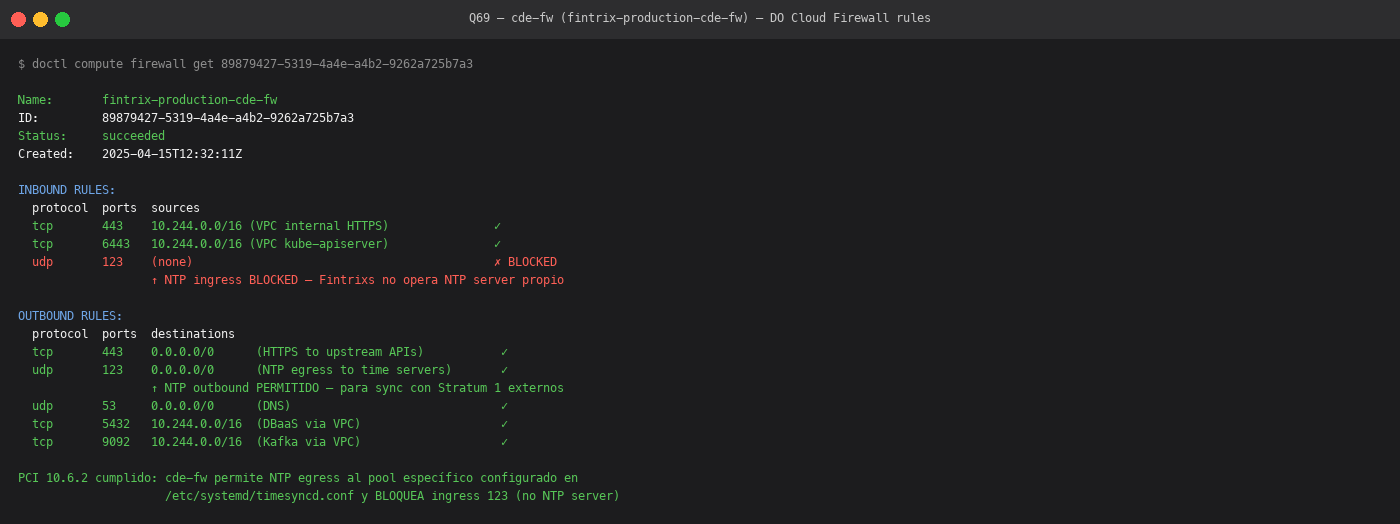The height and width of the screenshot is (524, 1400).
Task: Click the created timestamp 2025-04-15T12:32:11Z
Action: pyautogui.click(x=172, y=154)
